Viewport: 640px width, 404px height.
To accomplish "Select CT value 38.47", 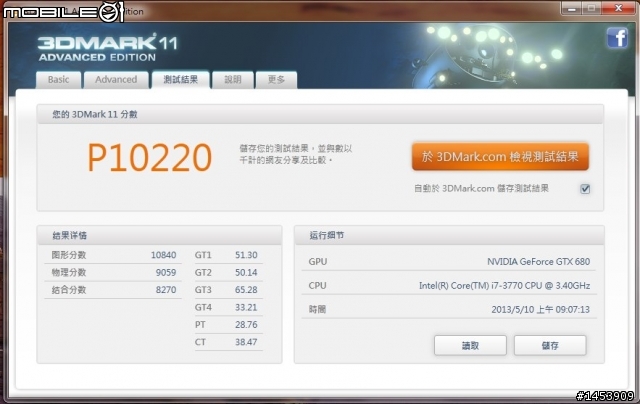I will 246,342.
